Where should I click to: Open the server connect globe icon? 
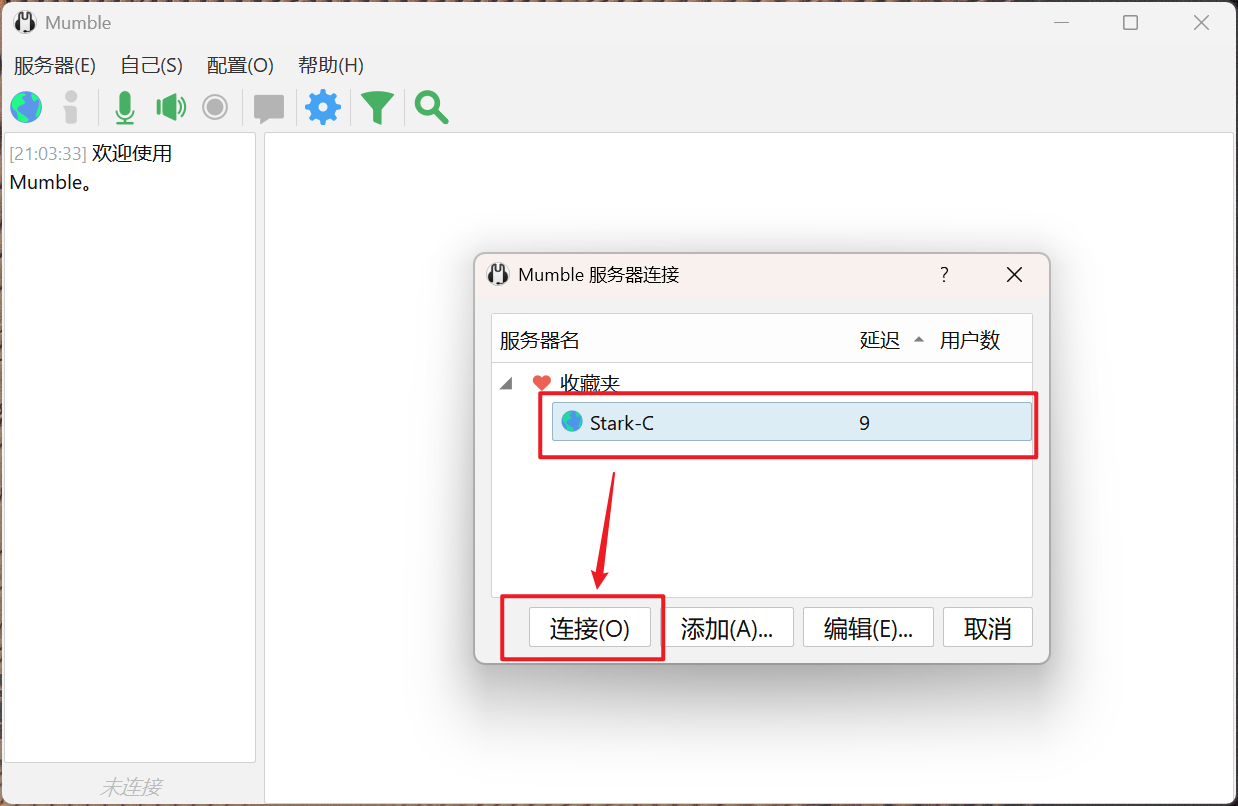coord(26,107)
